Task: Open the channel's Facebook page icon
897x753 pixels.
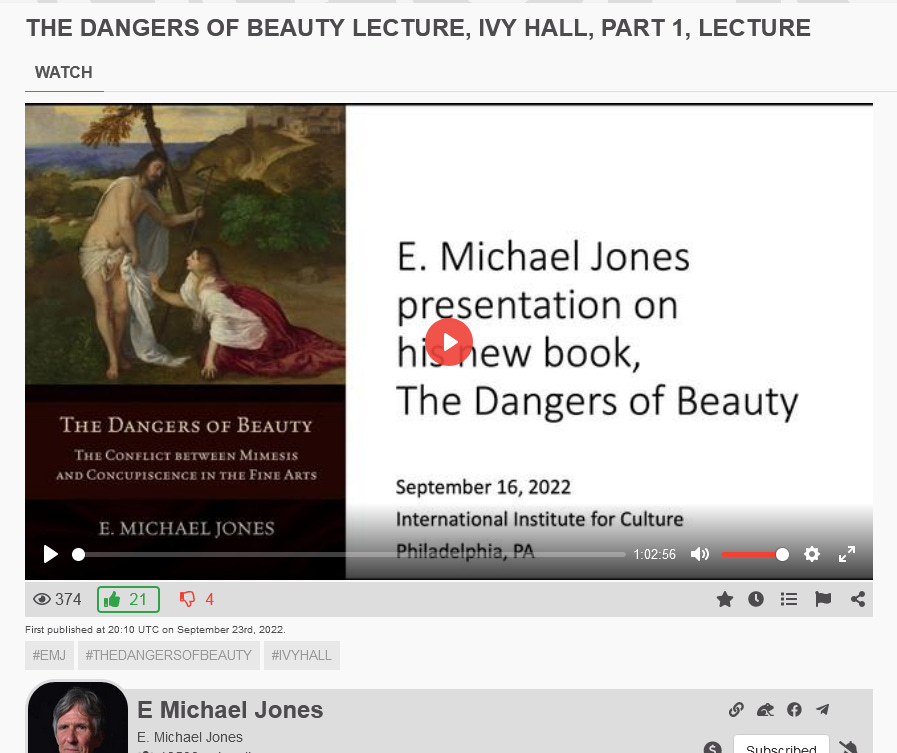Action: coord(794,710)
